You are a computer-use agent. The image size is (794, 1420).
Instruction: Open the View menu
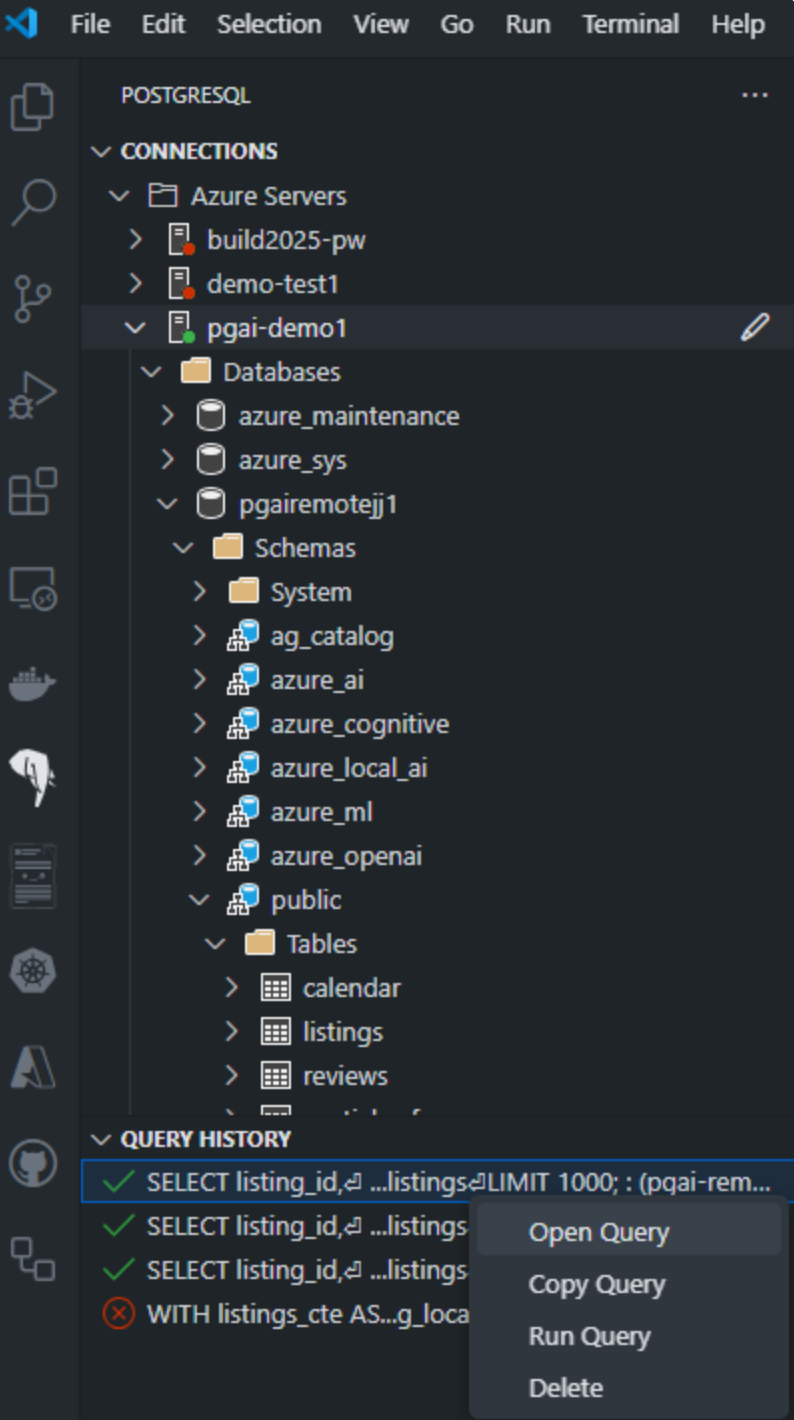tap(381, 24)
